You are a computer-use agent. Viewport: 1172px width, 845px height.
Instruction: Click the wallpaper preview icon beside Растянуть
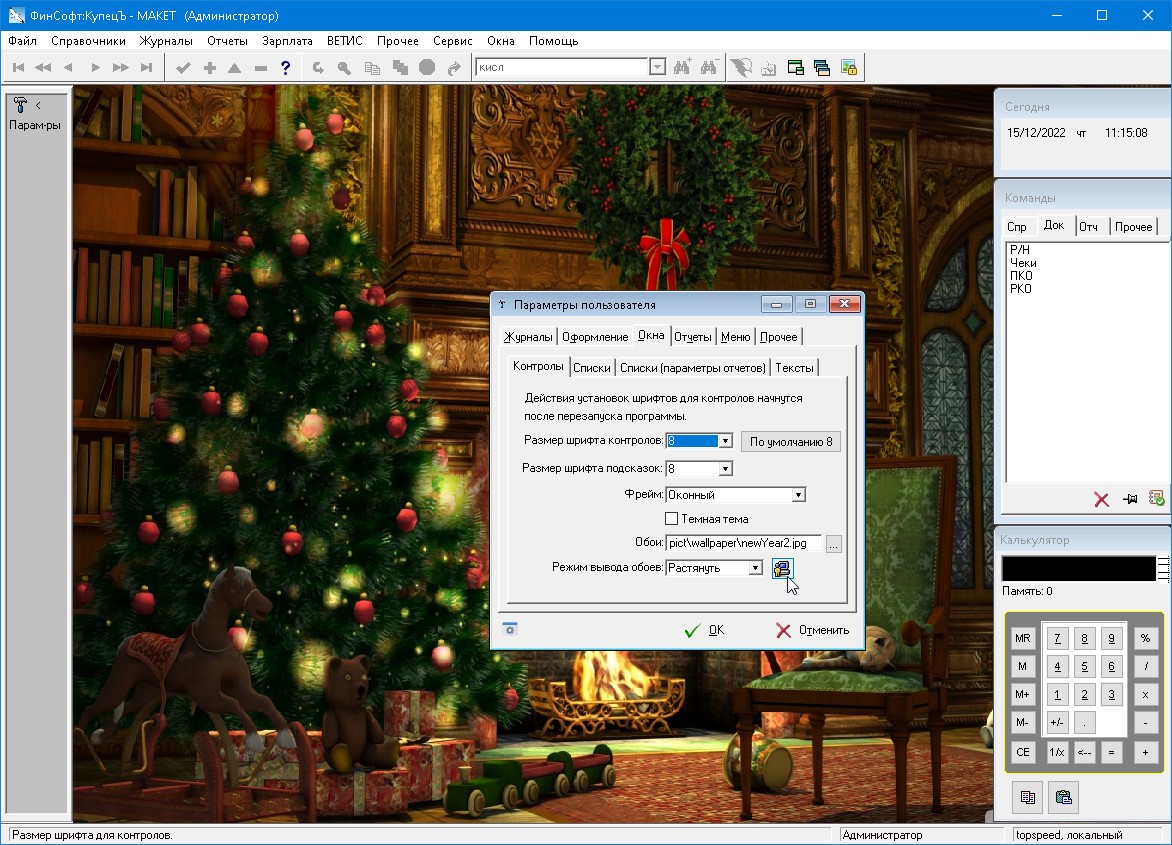pos(782,568)
